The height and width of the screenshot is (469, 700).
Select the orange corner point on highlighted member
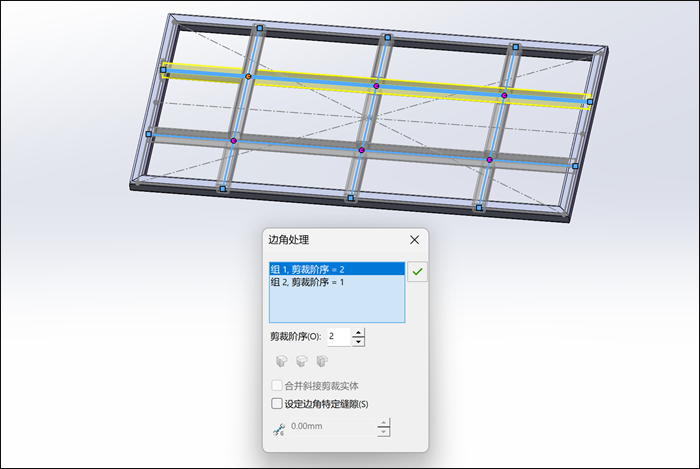tap(249, 76)
